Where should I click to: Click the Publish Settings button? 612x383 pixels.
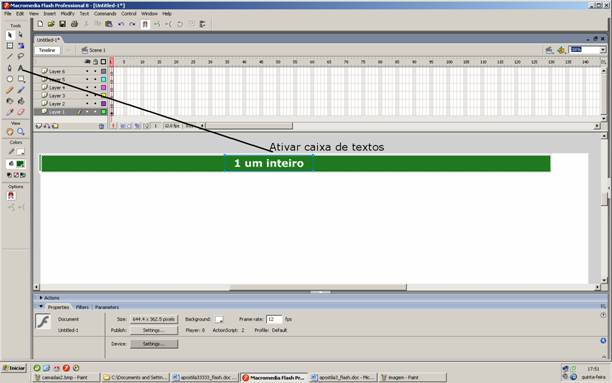point(154,330)
